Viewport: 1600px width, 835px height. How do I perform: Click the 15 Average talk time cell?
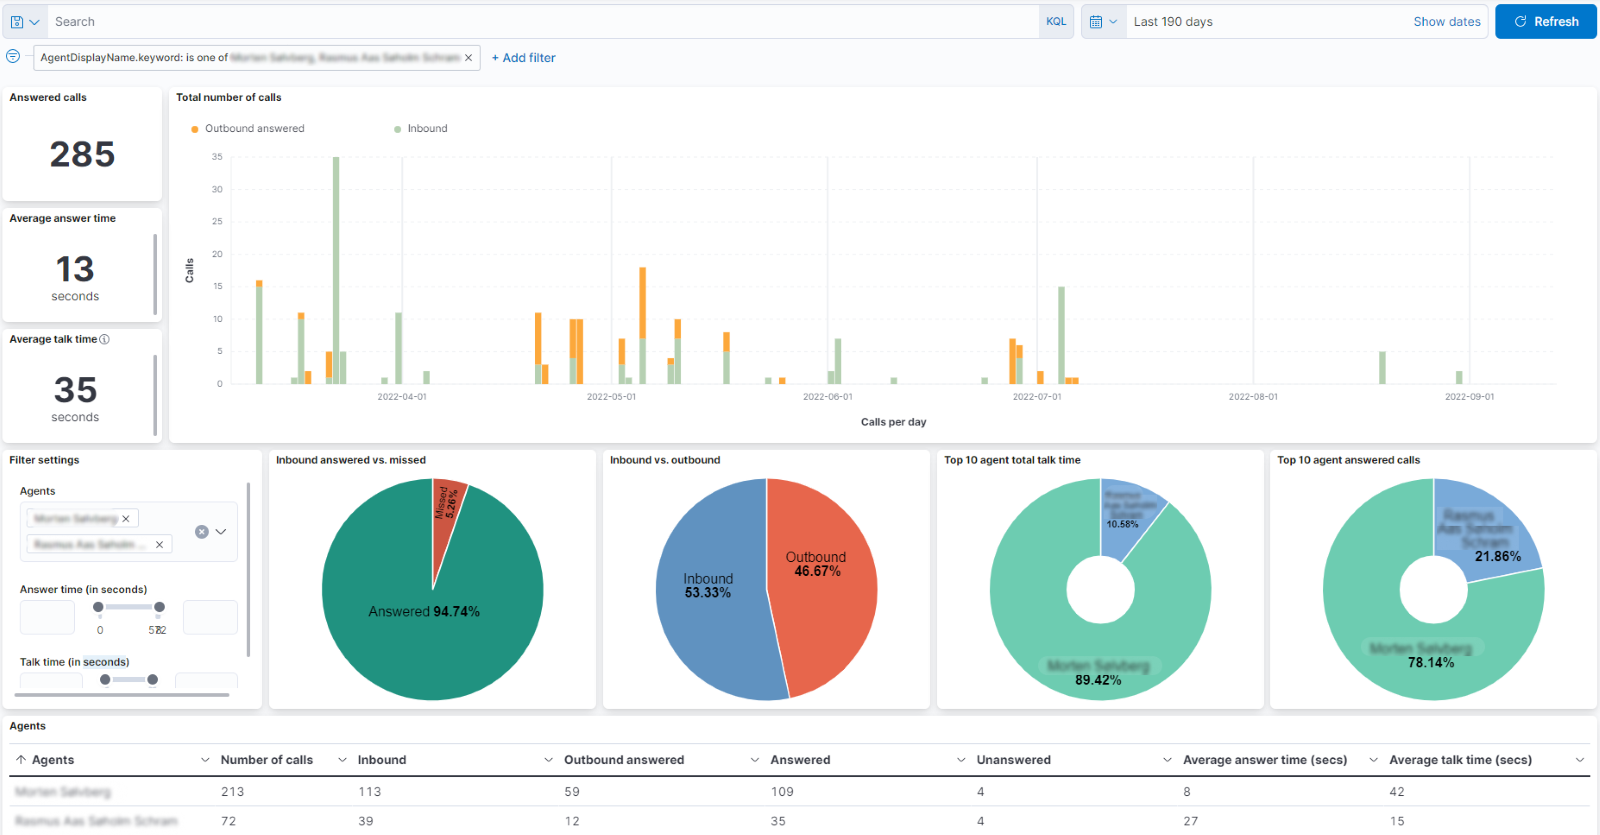[1397, 821]
